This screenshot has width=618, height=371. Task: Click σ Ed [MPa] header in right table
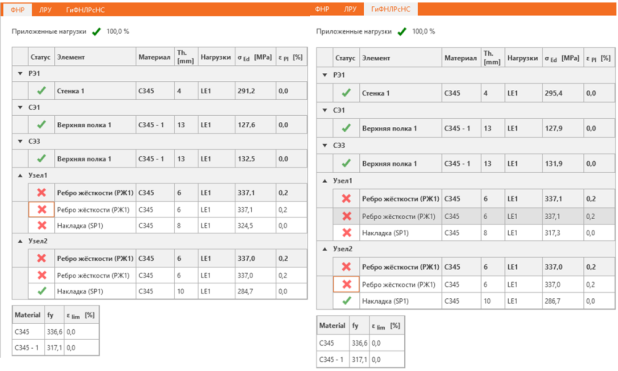[x=562, y=58]
